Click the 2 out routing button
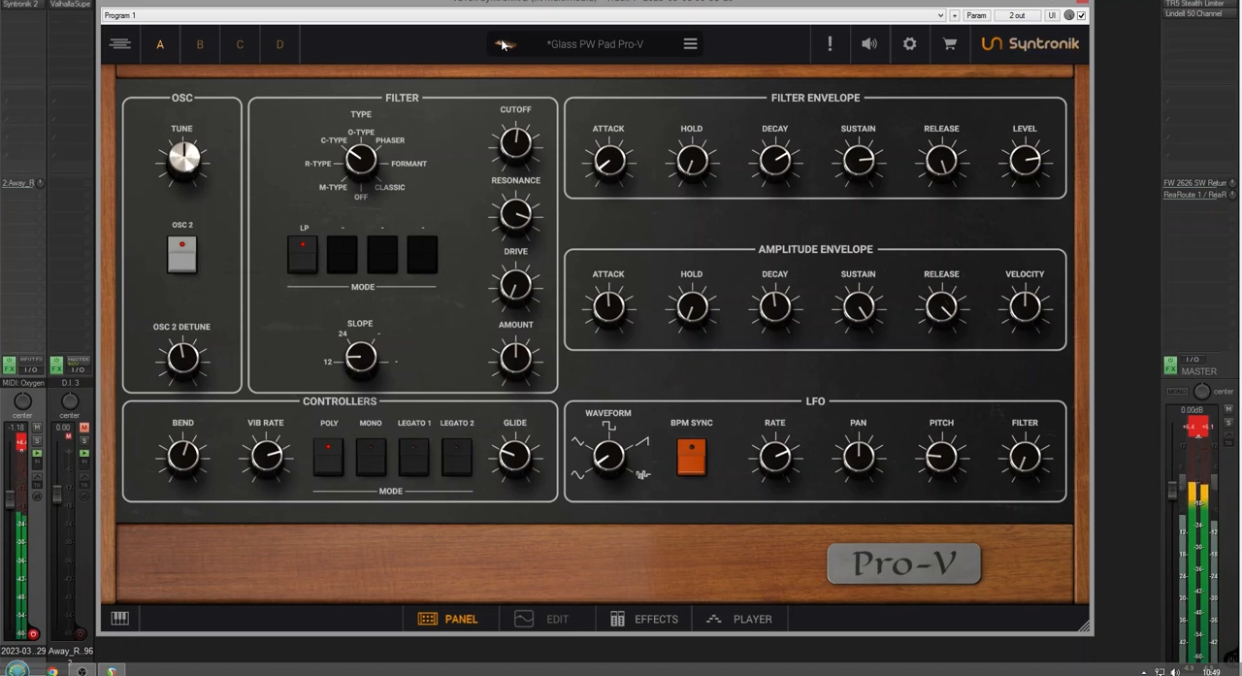The width and height of the screenshot is (1242, 676). pos(1018,16)
